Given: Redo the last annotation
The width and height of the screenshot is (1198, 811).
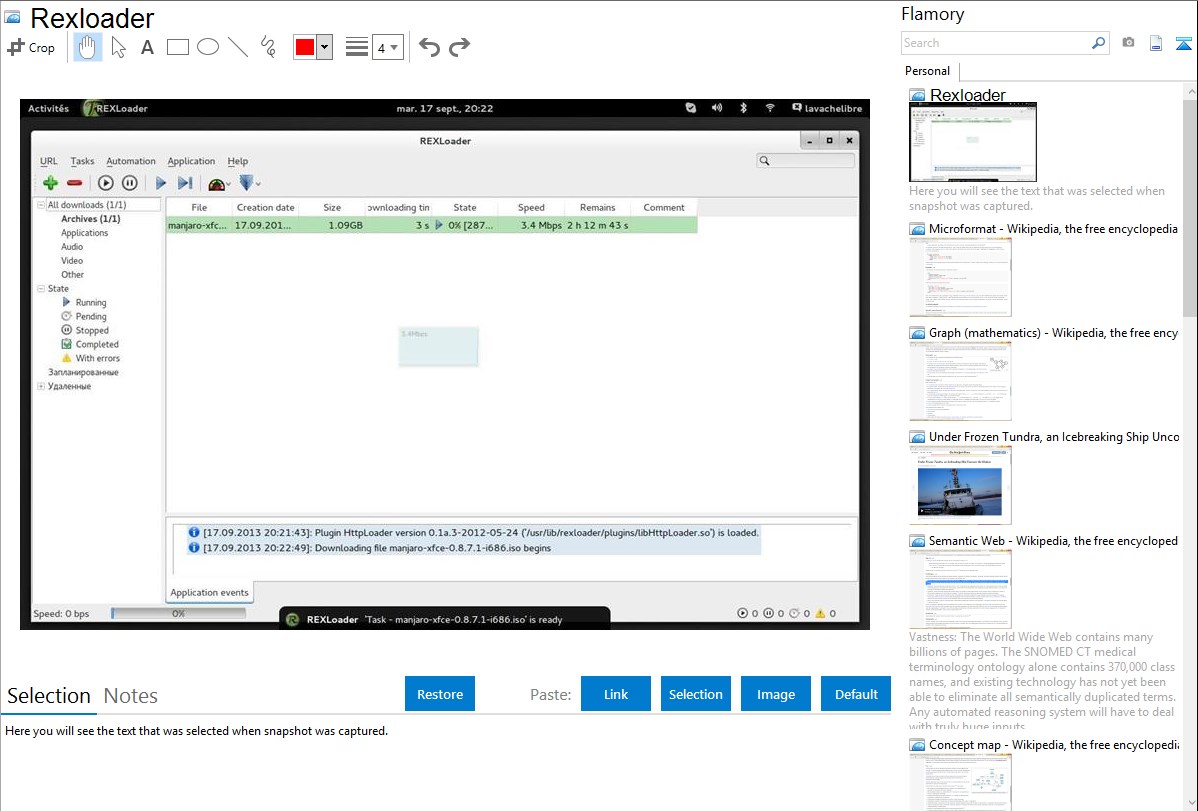Looking at the screenshot, I should click(x=459, y=47).
